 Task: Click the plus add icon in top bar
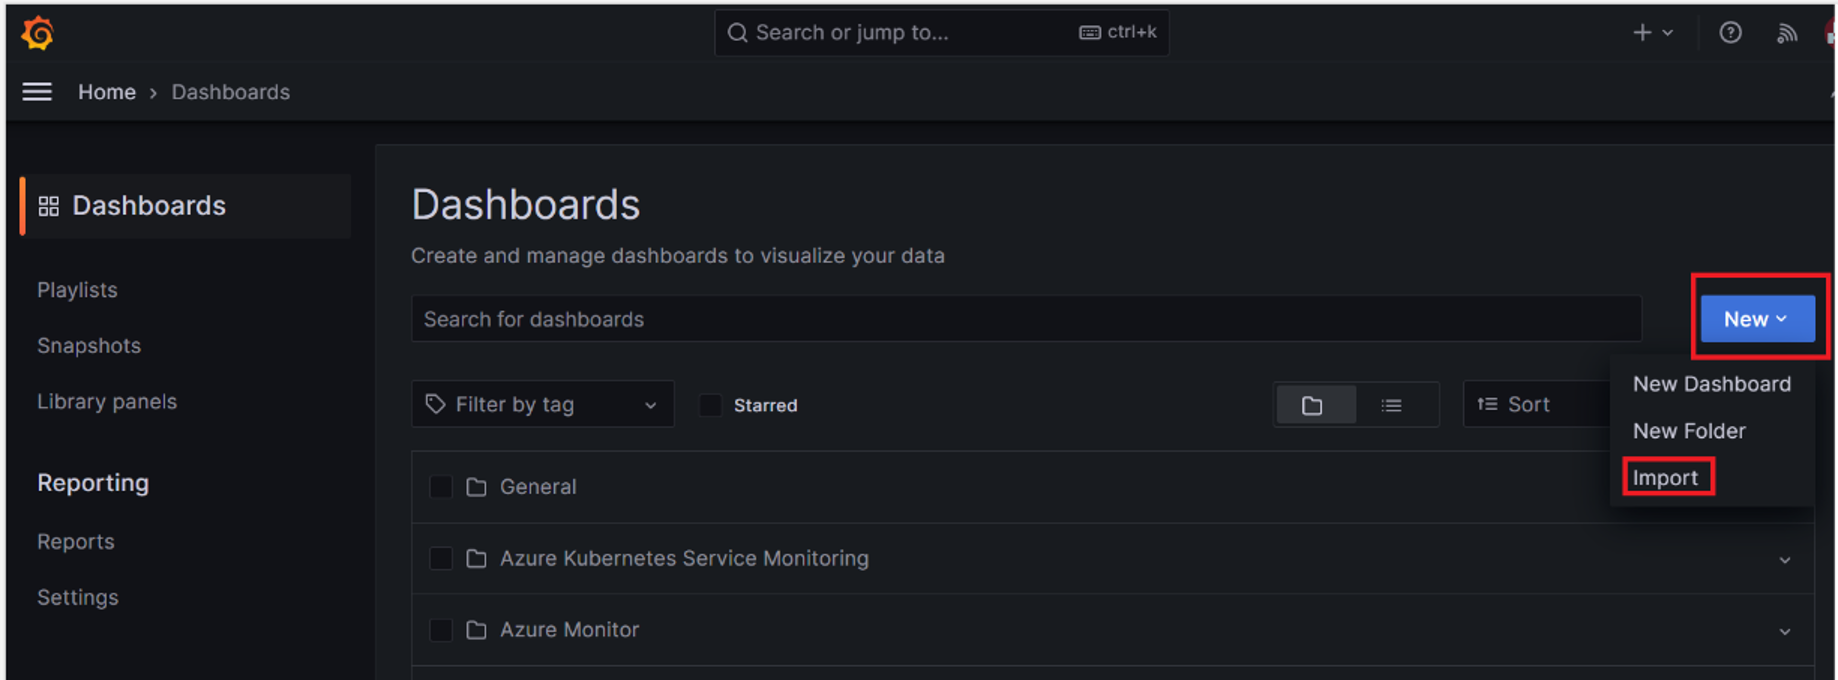point(1642,33)
